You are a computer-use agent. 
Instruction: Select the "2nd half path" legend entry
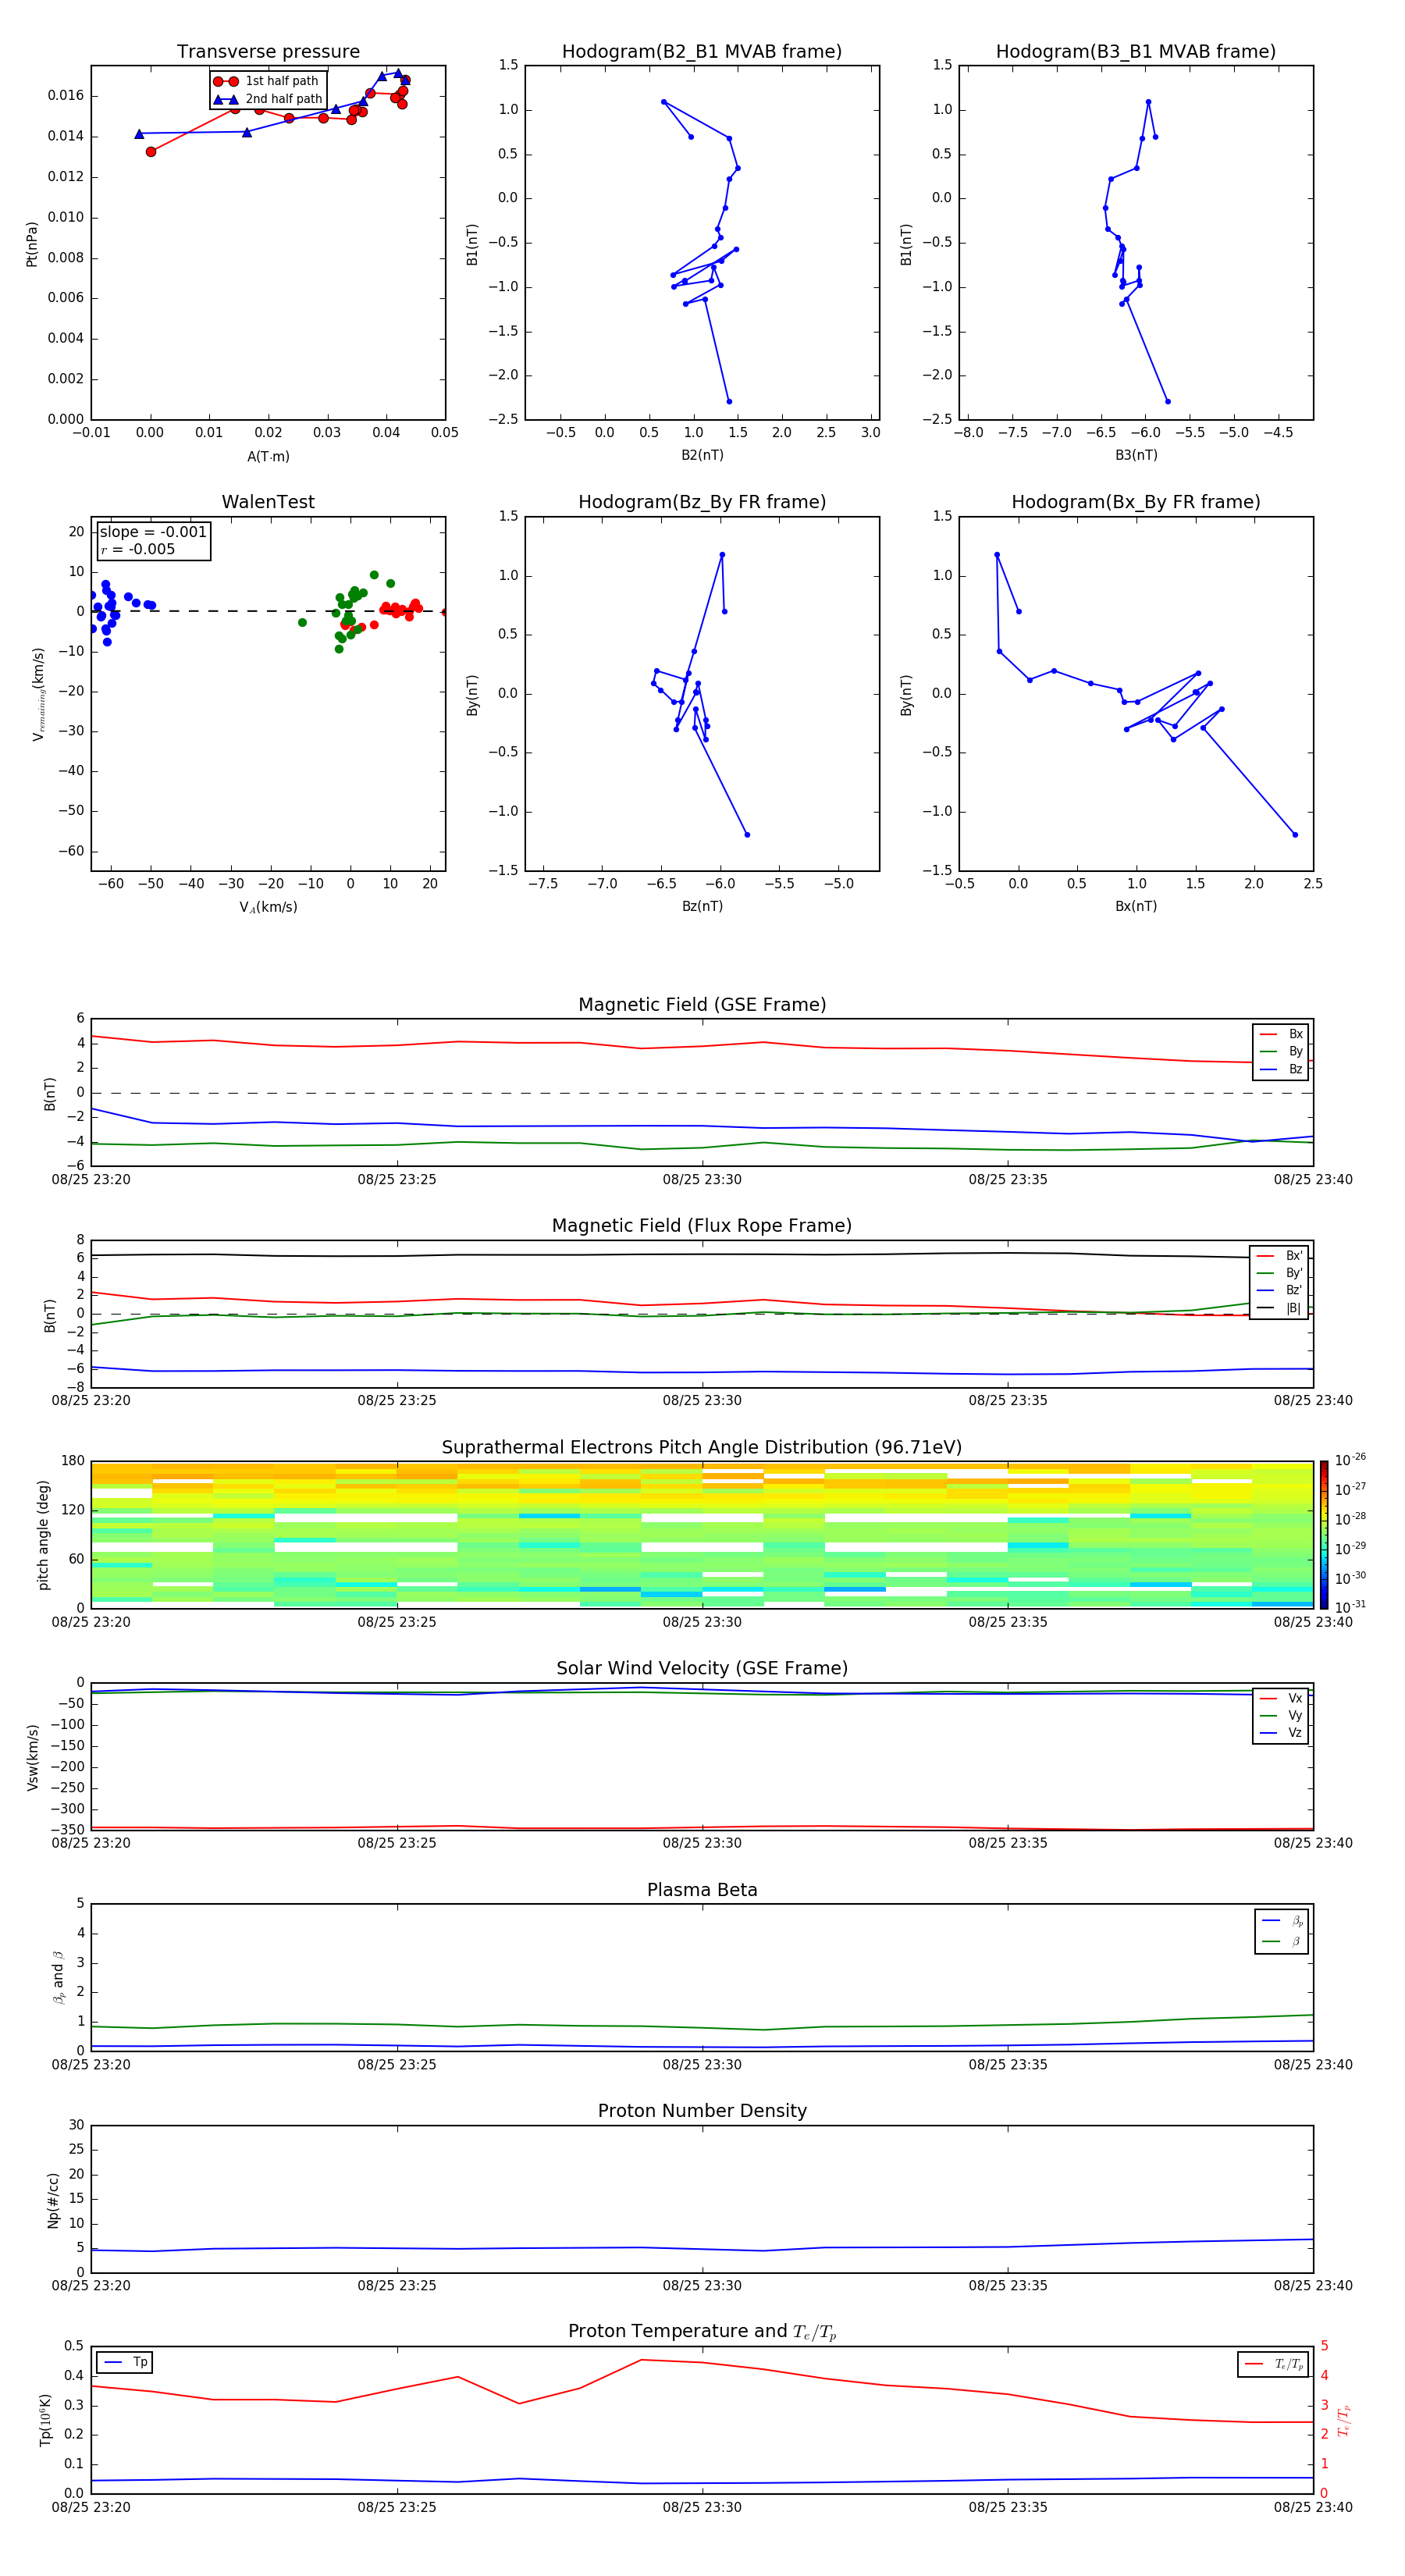click(x=268, y=99)
